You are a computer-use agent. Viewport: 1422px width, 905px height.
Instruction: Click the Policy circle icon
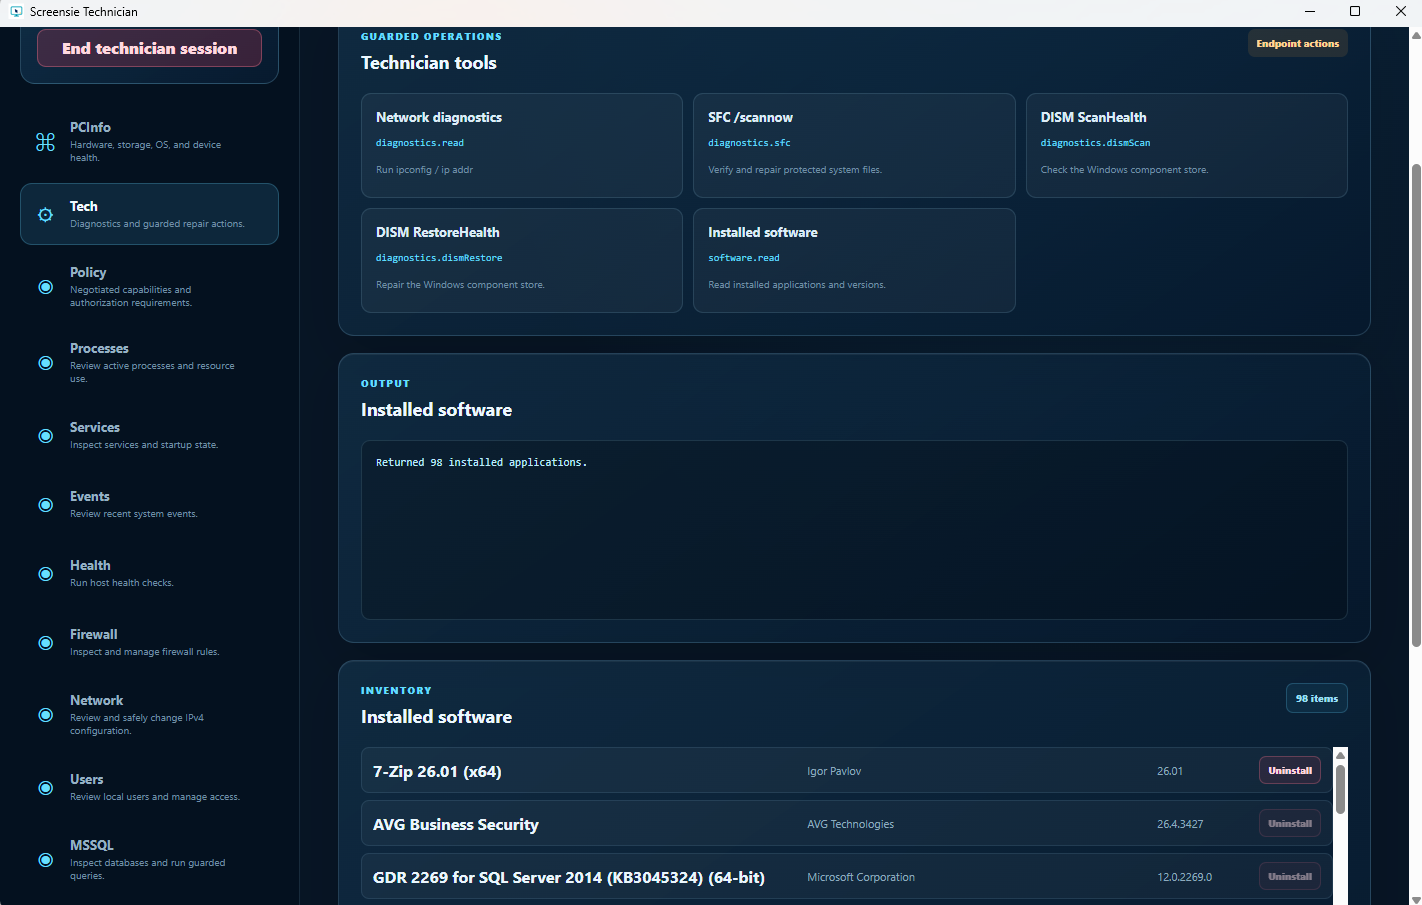[45, 287]
